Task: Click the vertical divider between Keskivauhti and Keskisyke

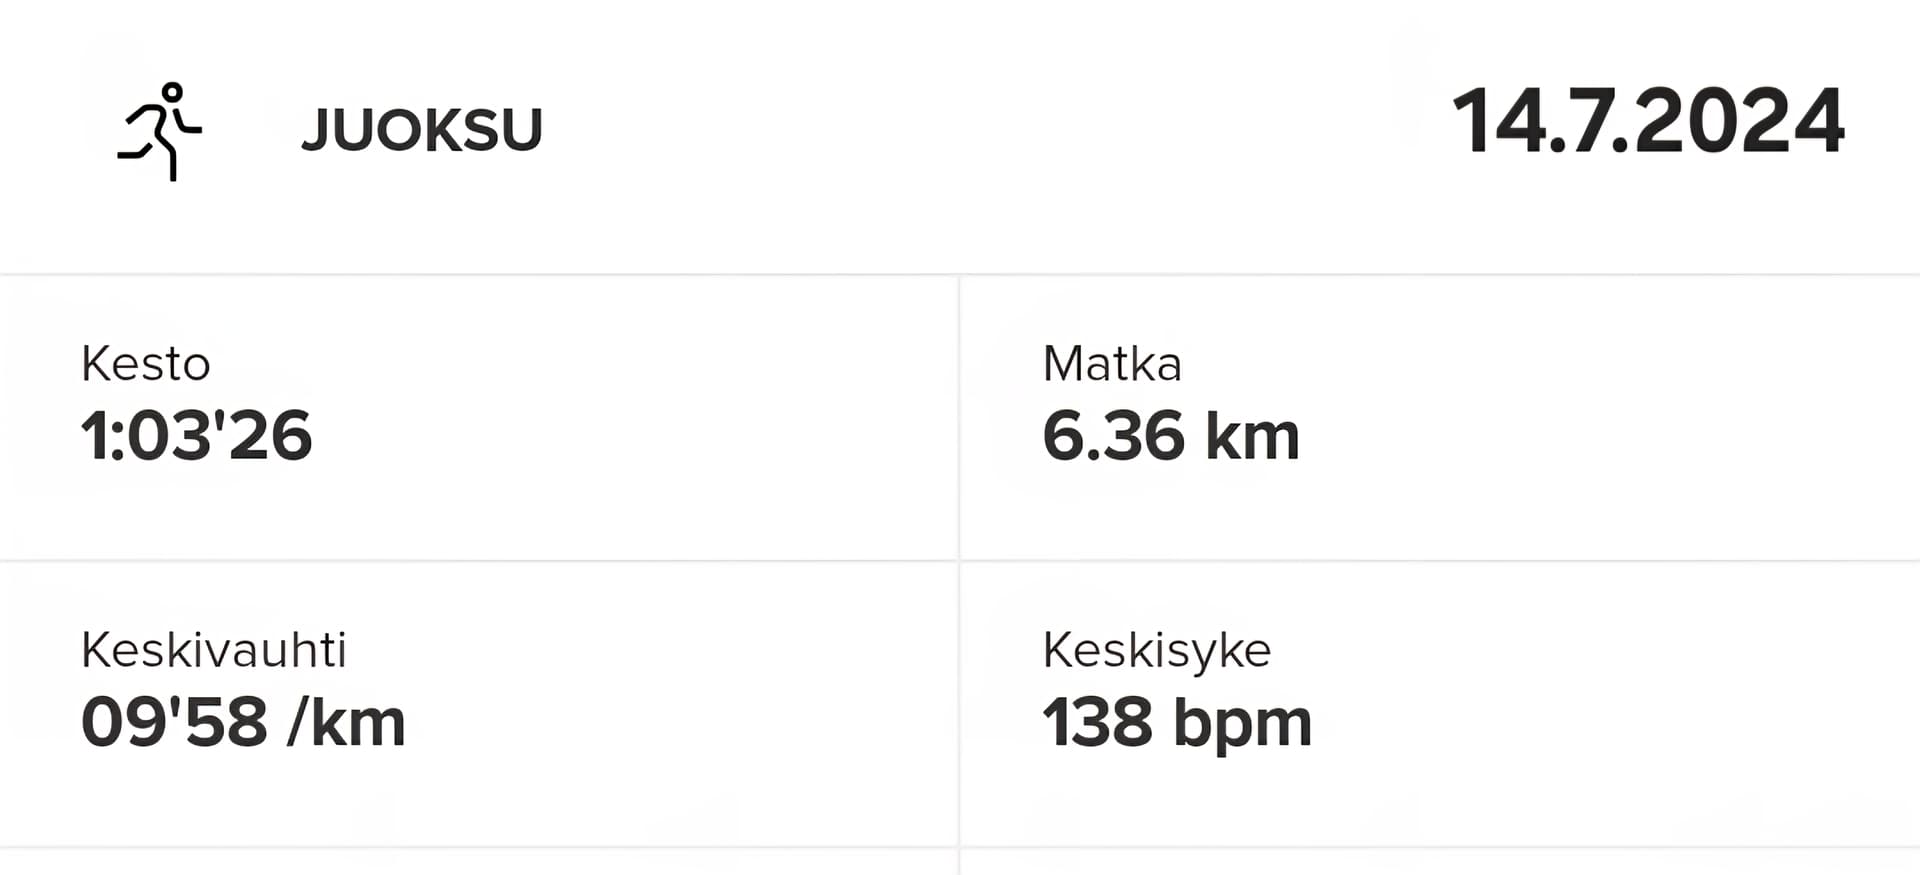Action: (959, 704)
